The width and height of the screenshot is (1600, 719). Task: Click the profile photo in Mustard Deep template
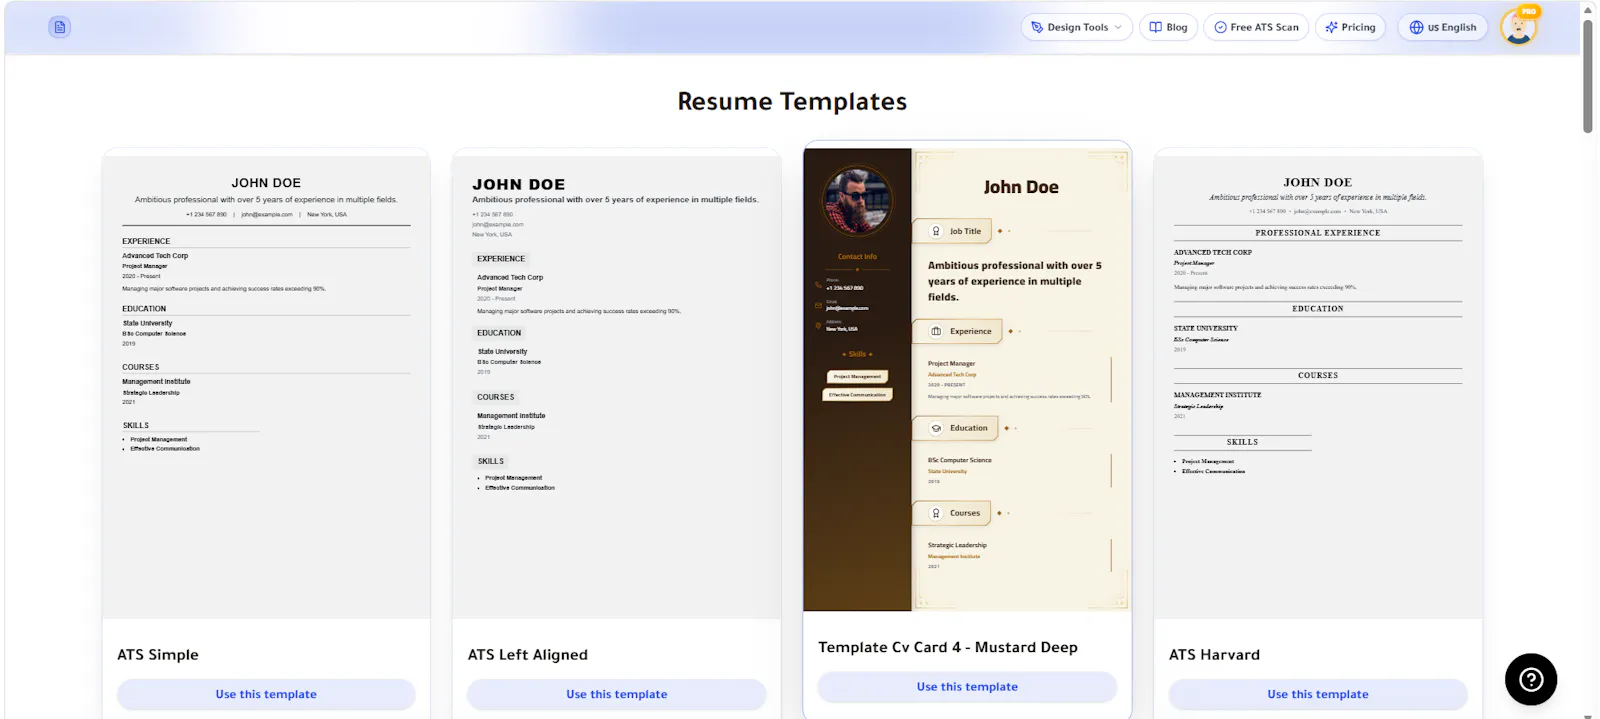pyautogui.click(x=857, y=200)
